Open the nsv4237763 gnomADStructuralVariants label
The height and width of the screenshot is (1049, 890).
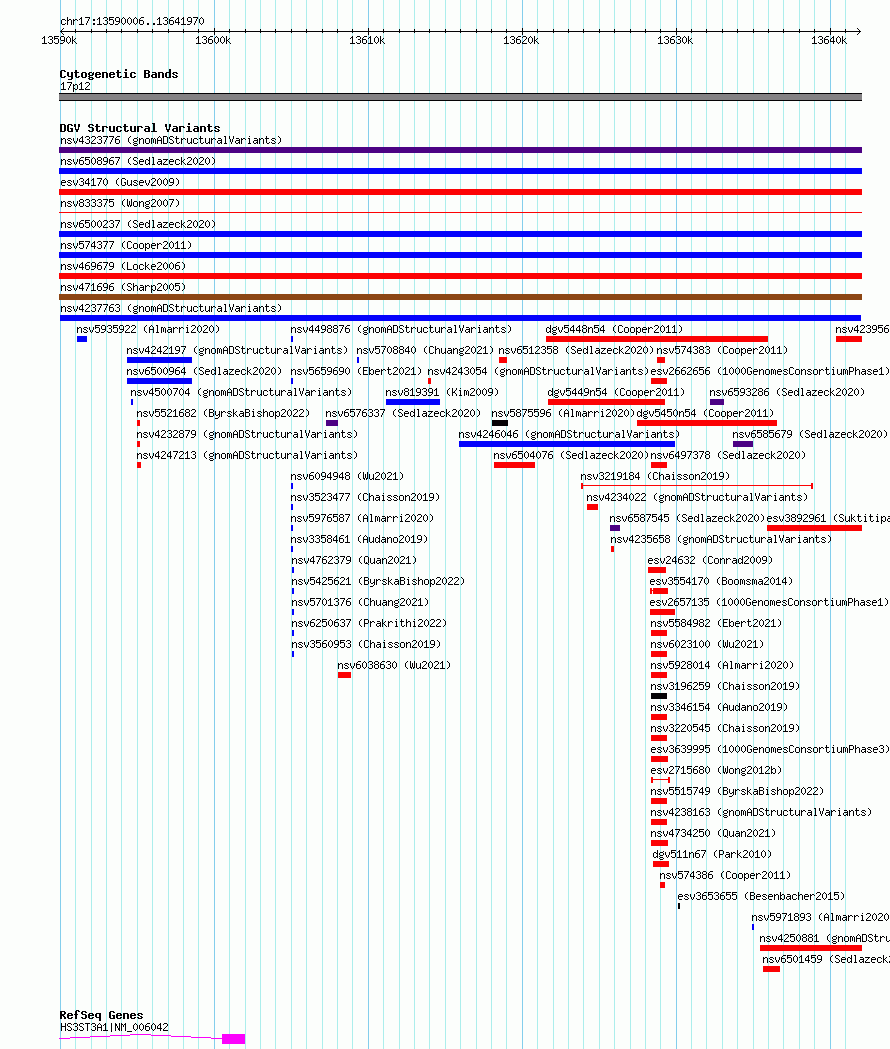tap(171, 308)
